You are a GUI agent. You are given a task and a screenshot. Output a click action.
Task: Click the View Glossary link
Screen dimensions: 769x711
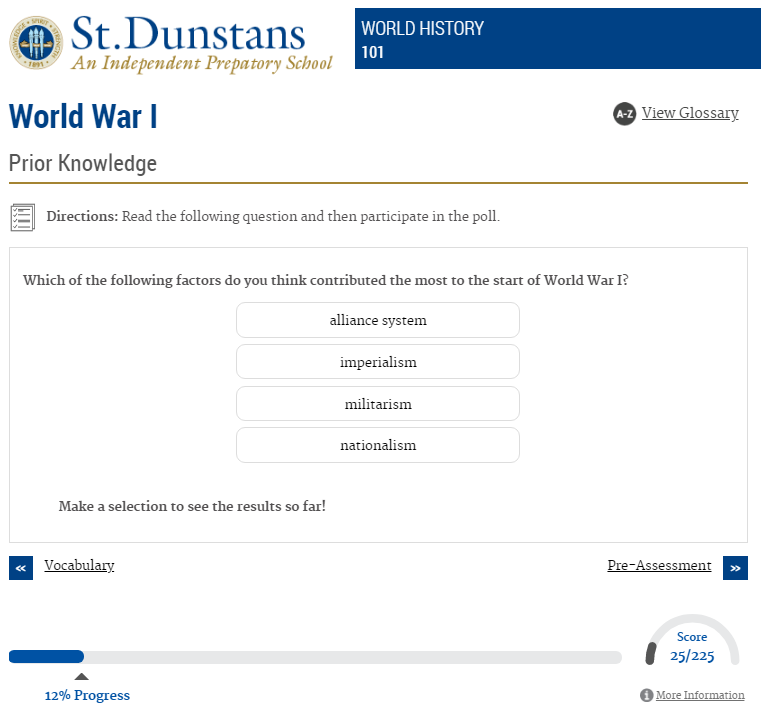click(690, 113)
